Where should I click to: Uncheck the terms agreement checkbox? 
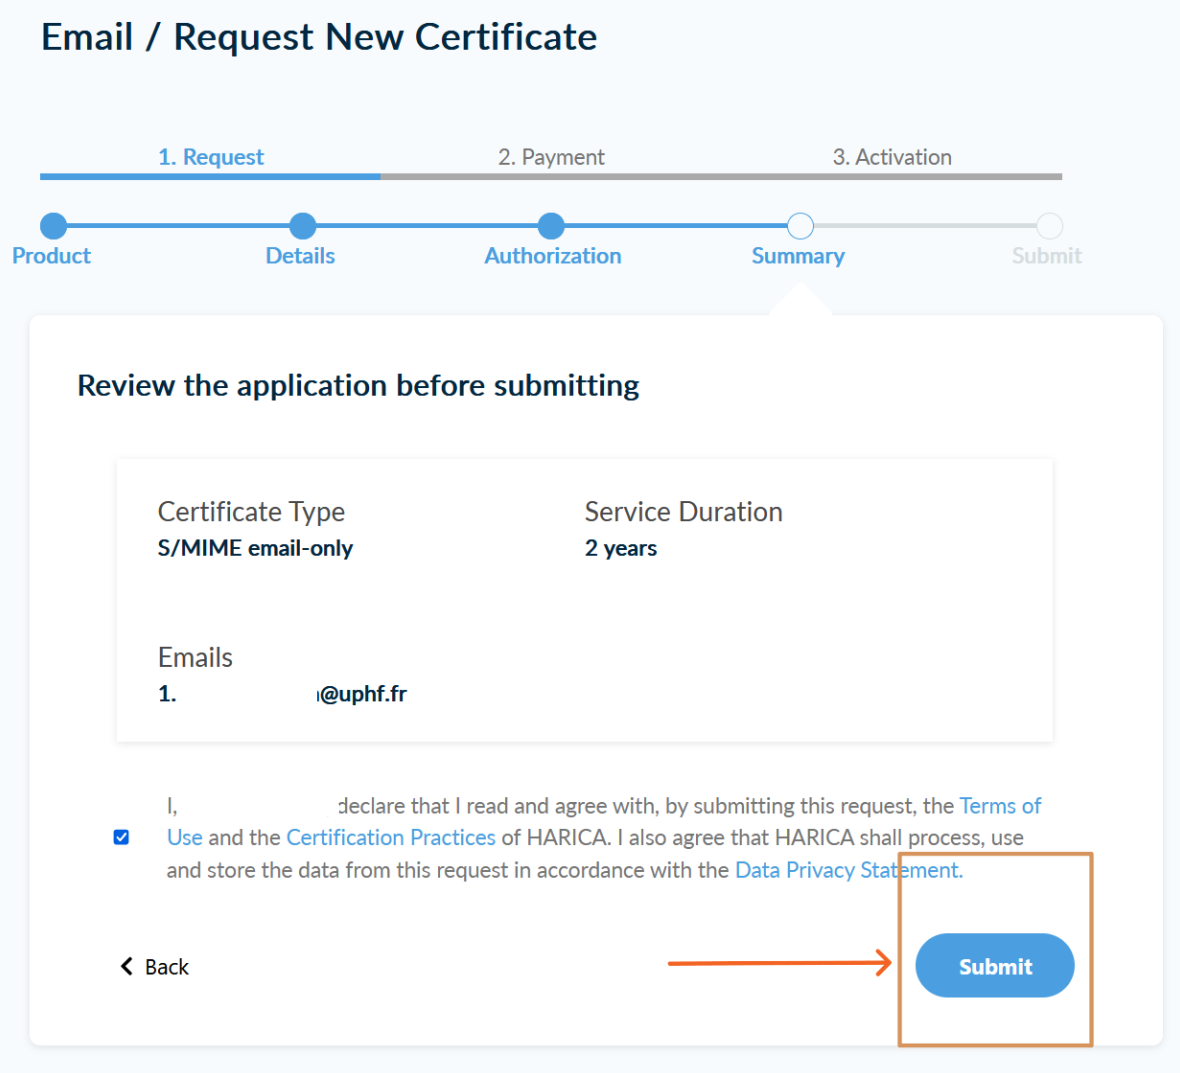point(121,837)
